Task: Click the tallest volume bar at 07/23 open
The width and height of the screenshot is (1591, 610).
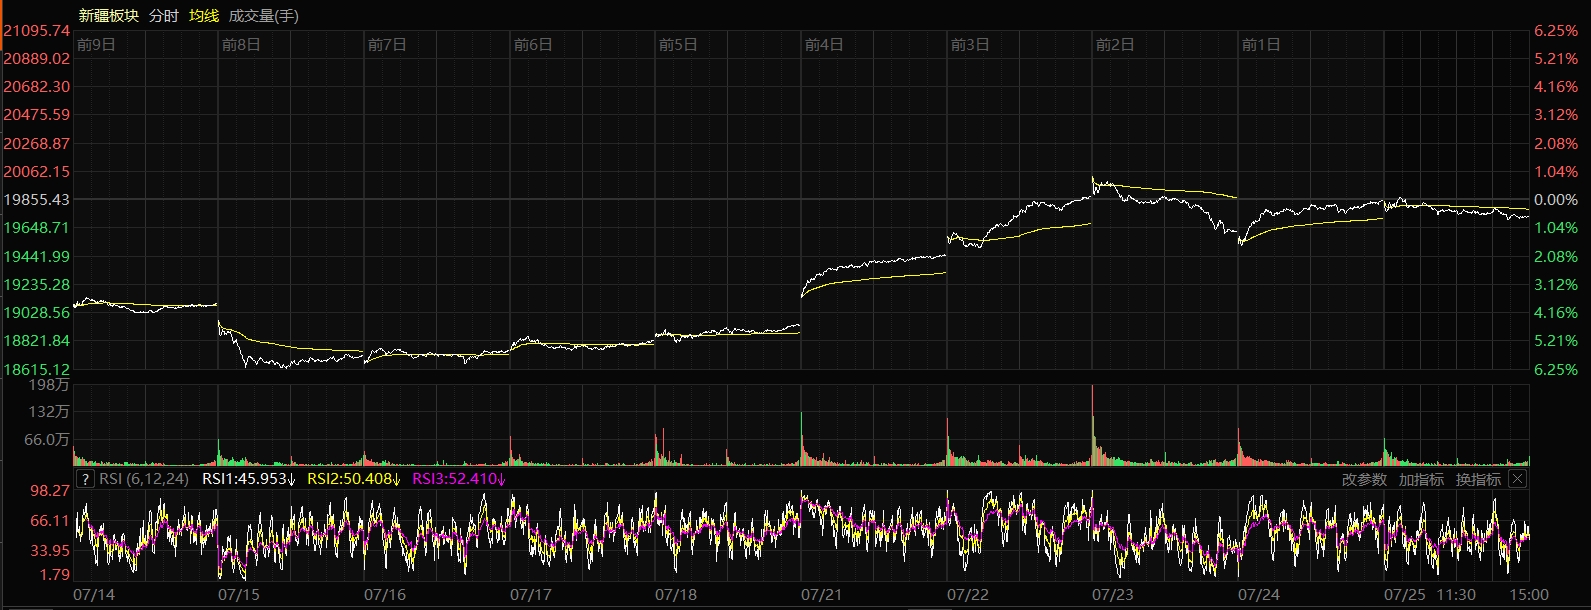Action: coord(1092,425)
